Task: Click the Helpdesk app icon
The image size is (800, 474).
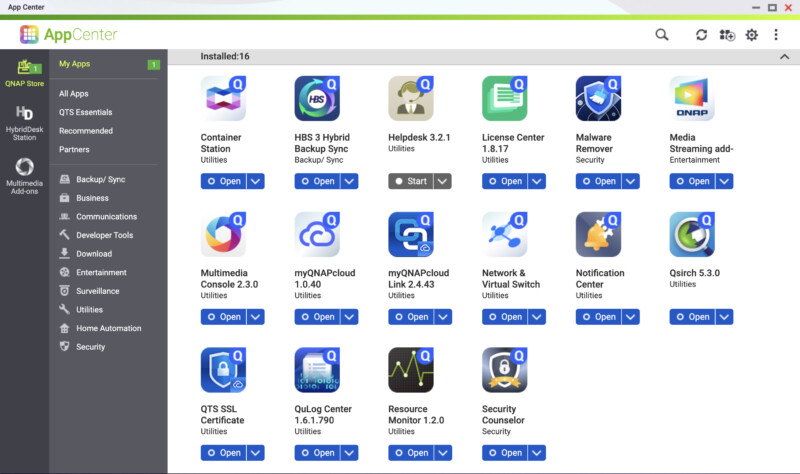Action: click(x=411, y=98)
